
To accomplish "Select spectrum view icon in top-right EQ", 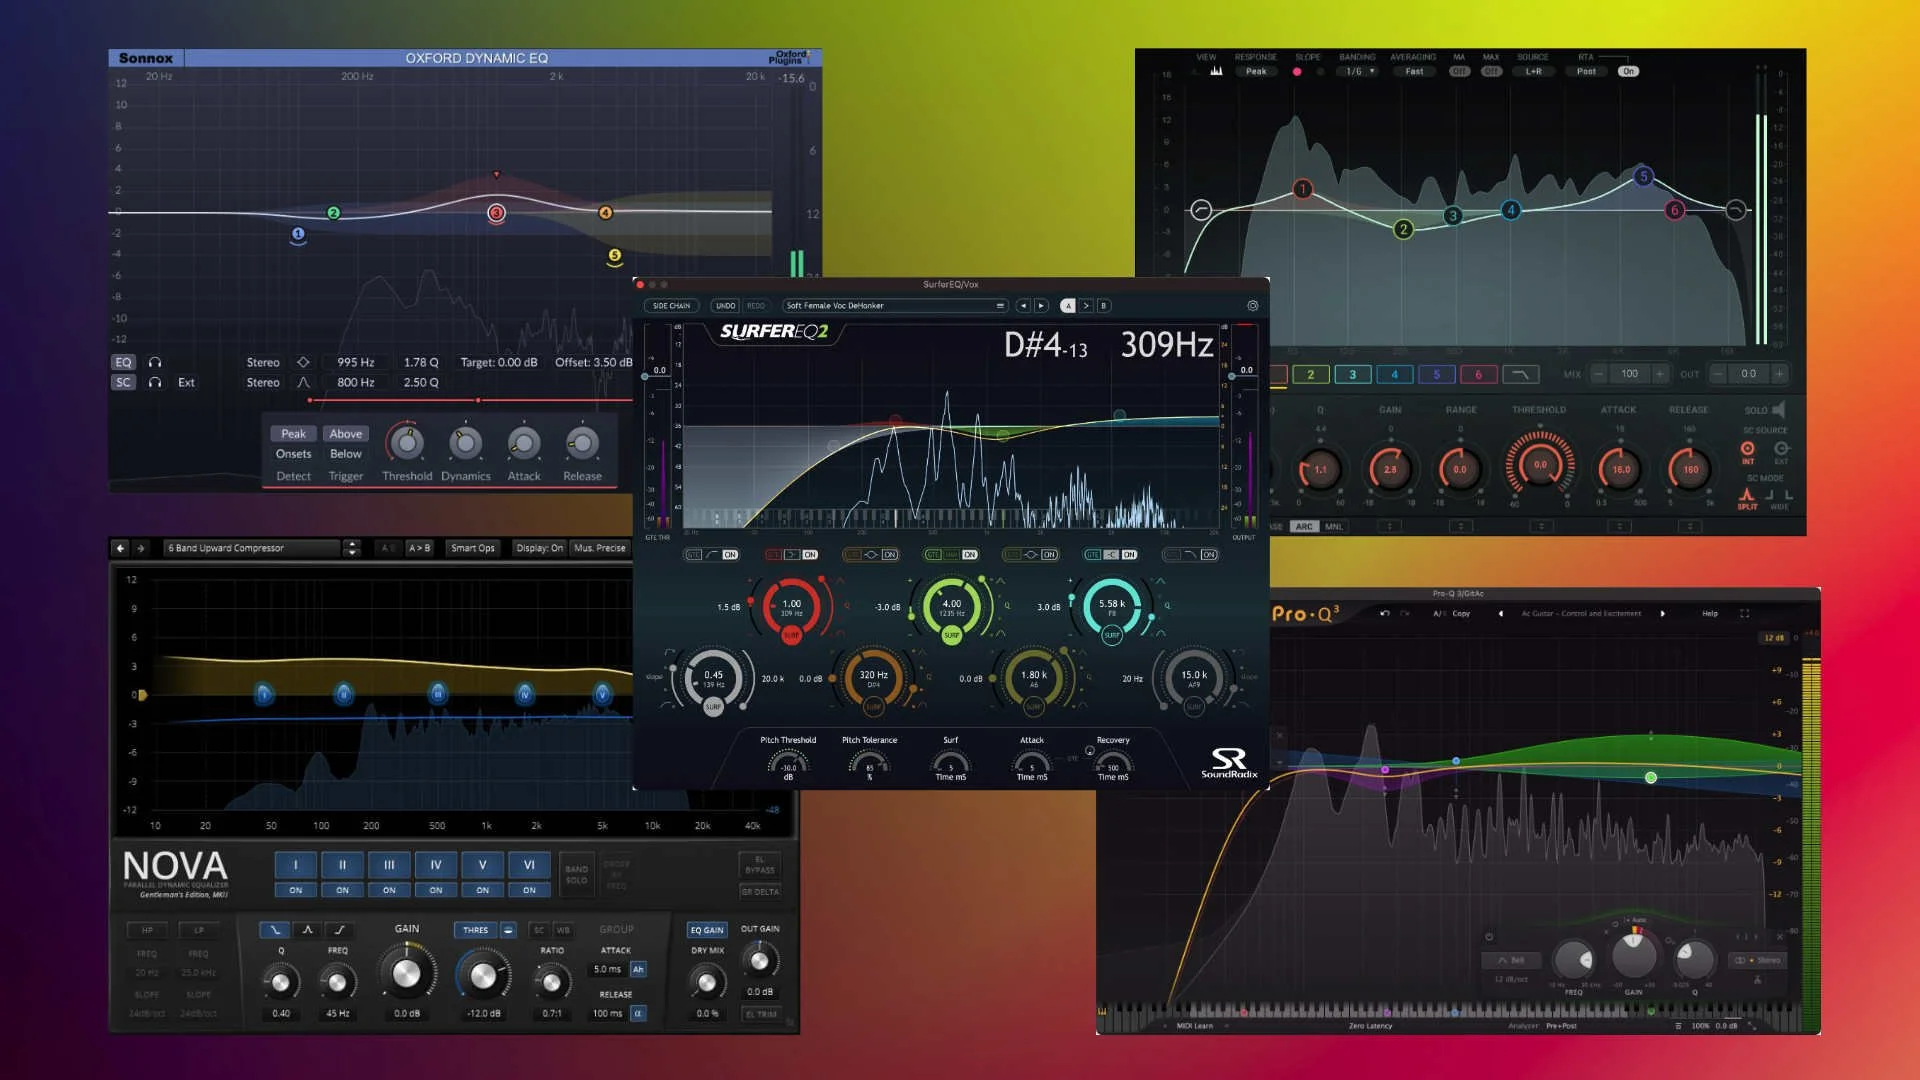I will [1216, 71].
